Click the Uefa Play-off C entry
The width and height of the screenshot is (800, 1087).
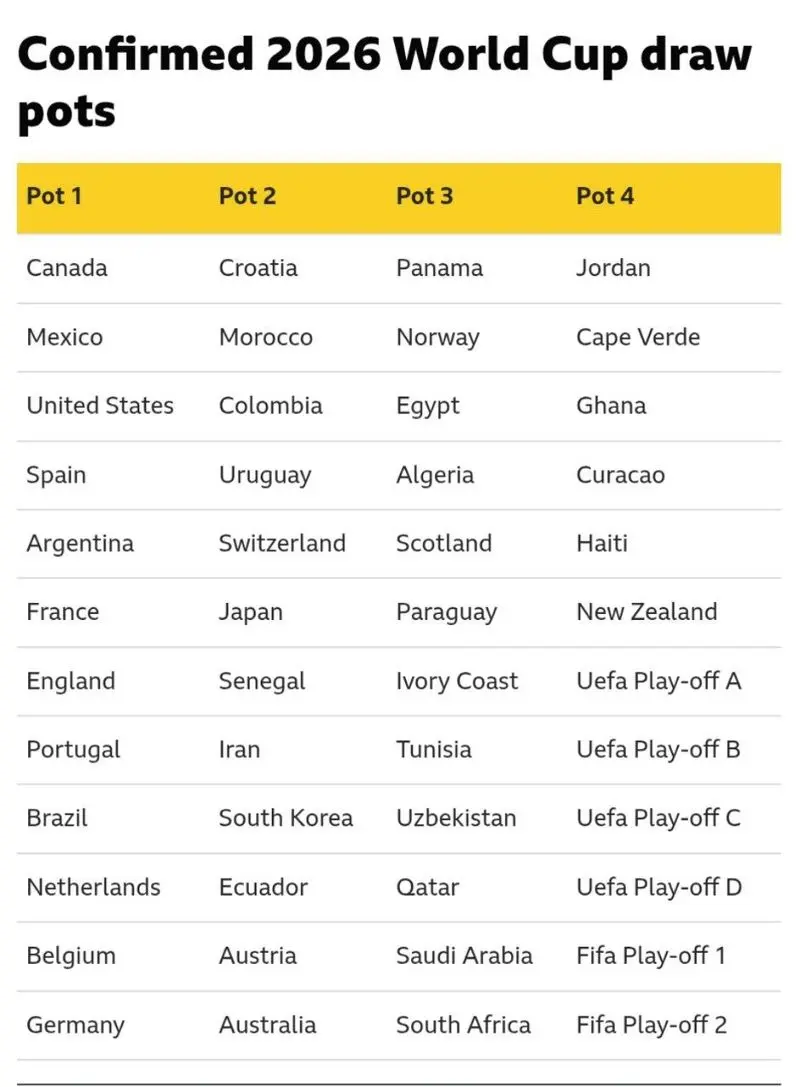click(658, 818)
